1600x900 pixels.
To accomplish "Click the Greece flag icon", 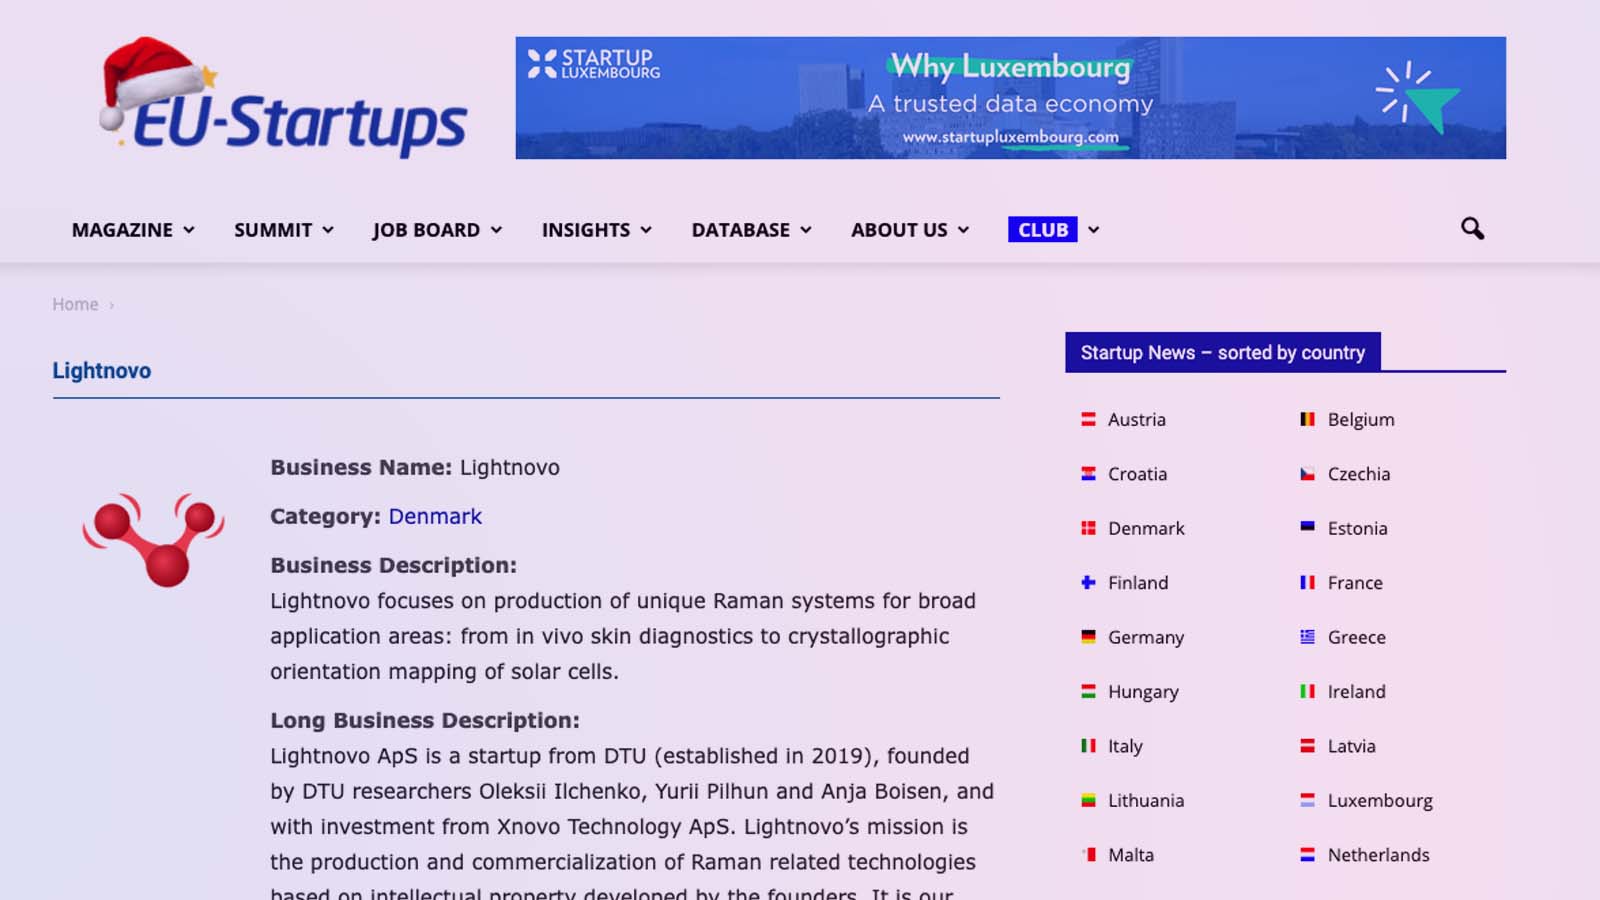I will pos(1307,637).
